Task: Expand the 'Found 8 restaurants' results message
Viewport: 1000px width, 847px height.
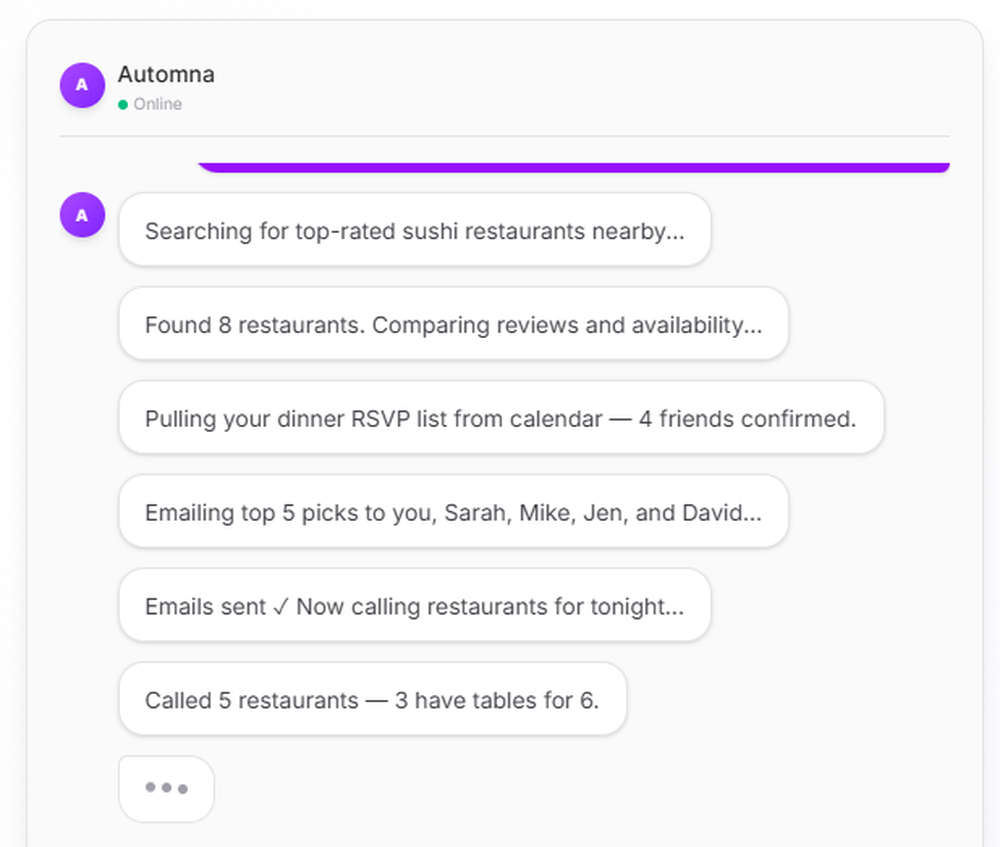Action: (452, 324)
